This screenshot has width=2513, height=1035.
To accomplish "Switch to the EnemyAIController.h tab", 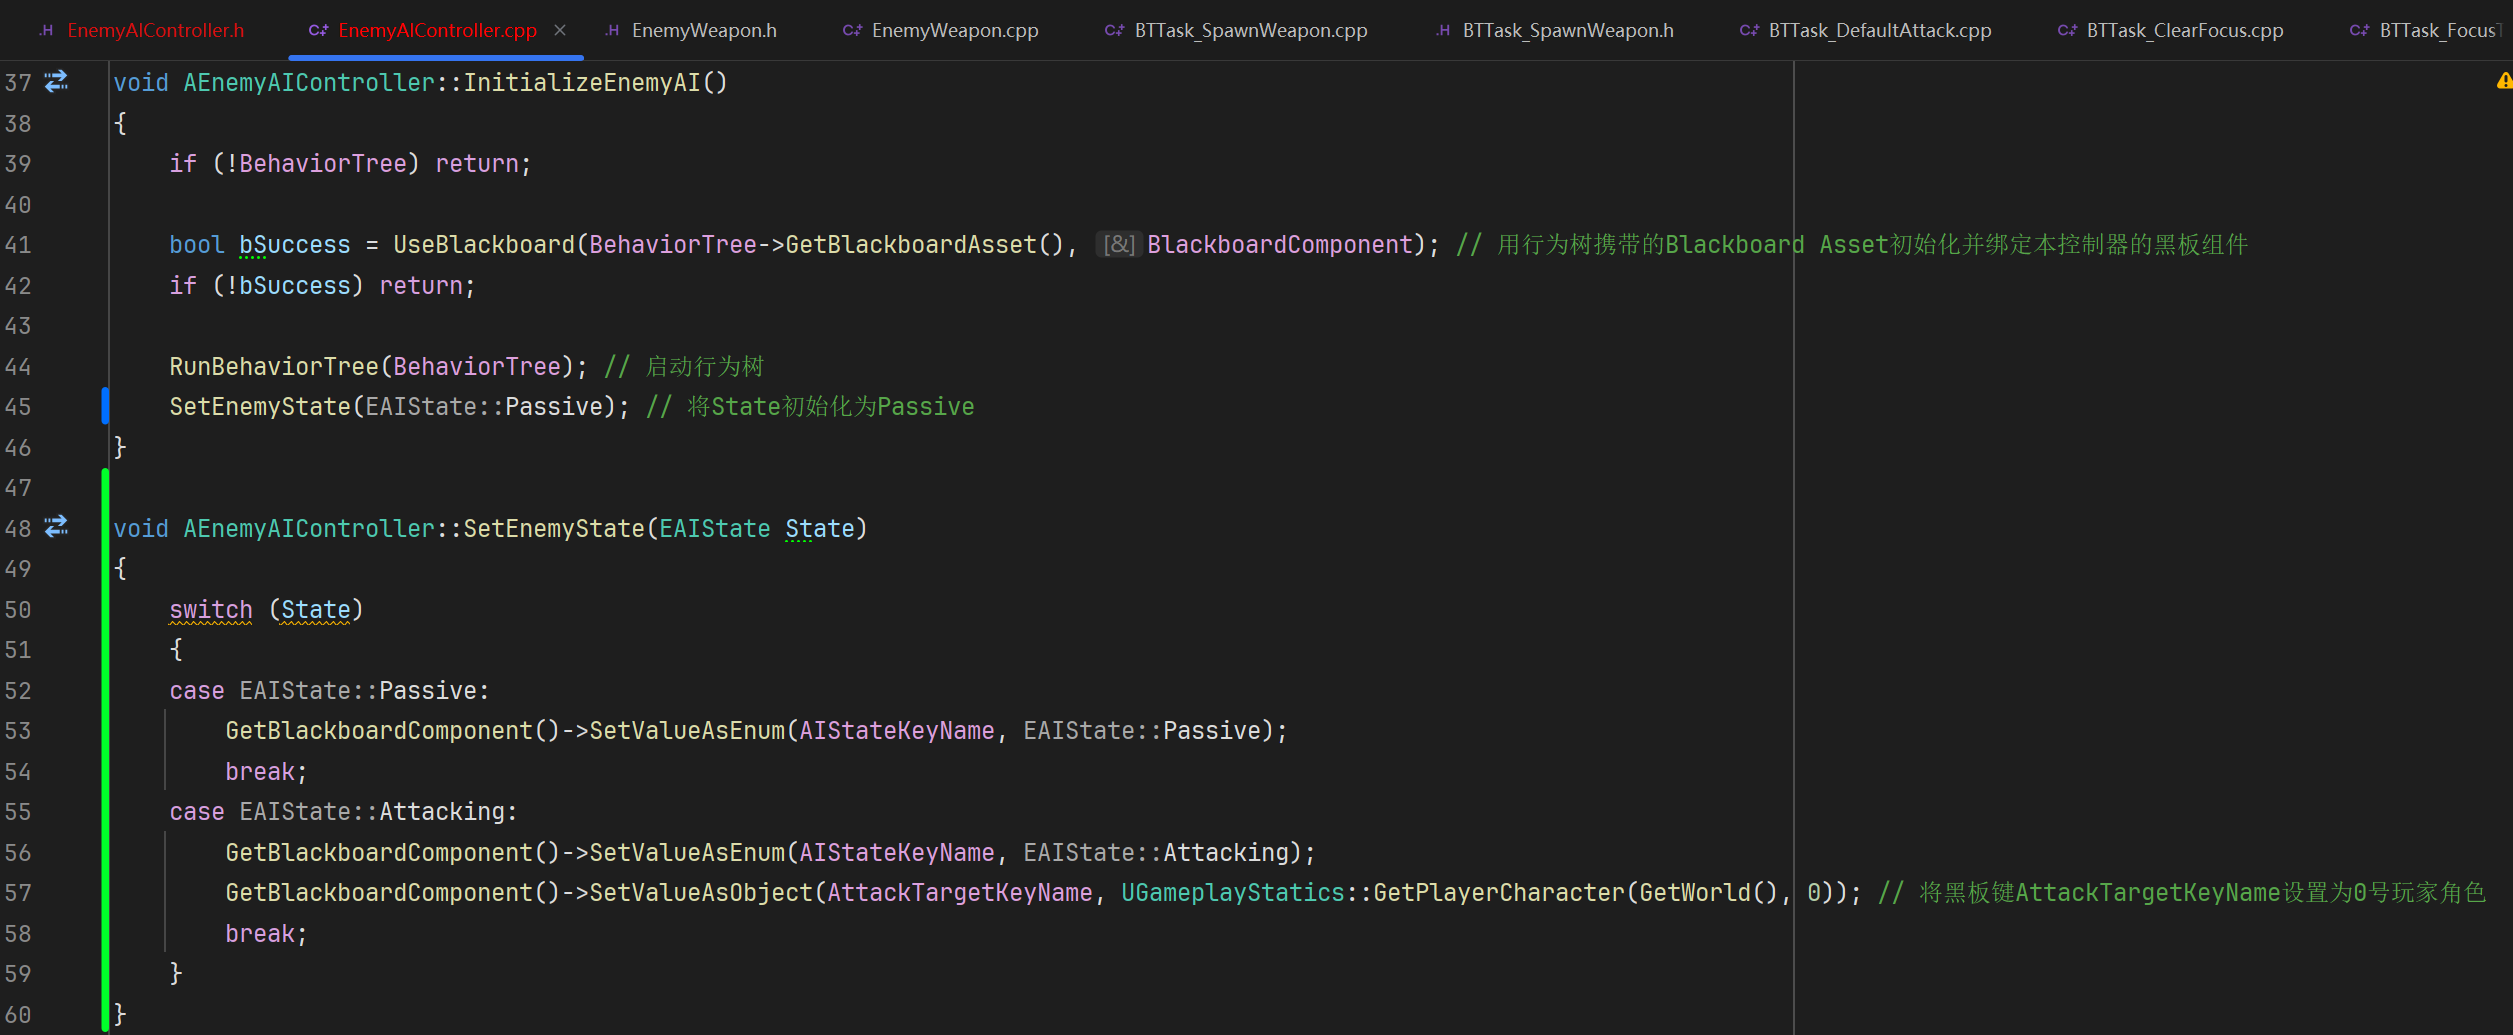I will pos(141,30).
